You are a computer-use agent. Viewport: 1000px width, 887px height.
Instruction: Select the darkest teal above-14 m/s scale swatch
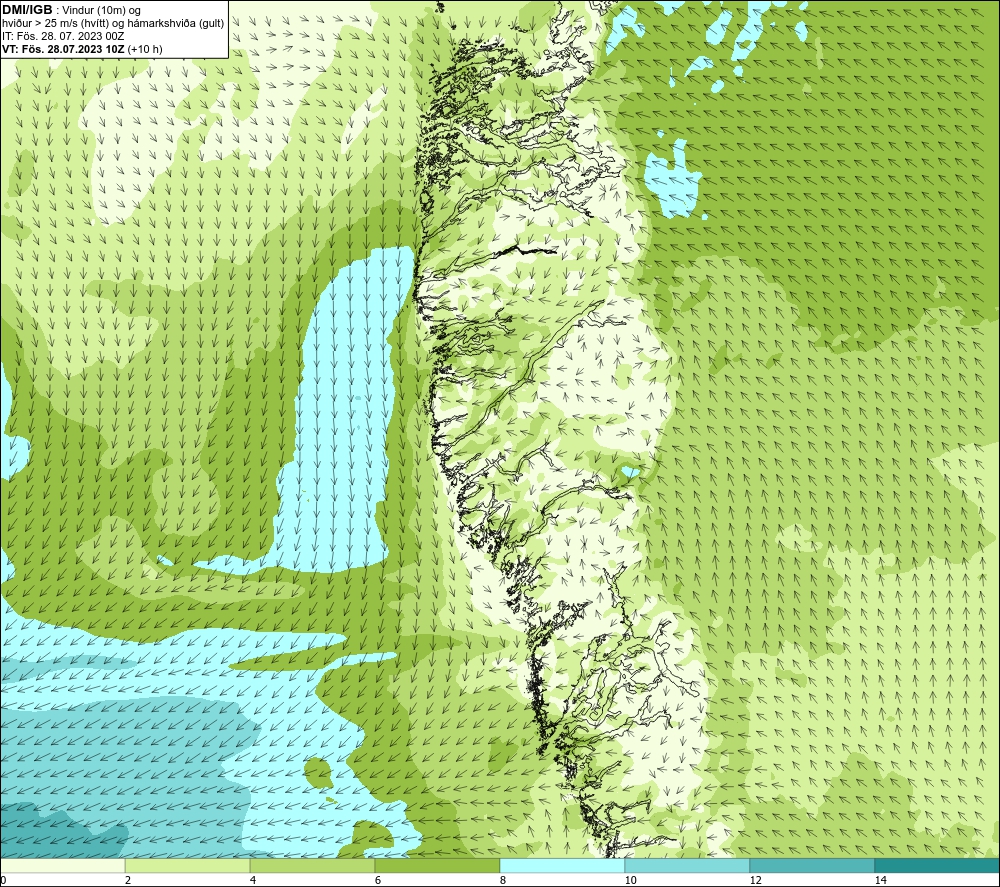937,865
